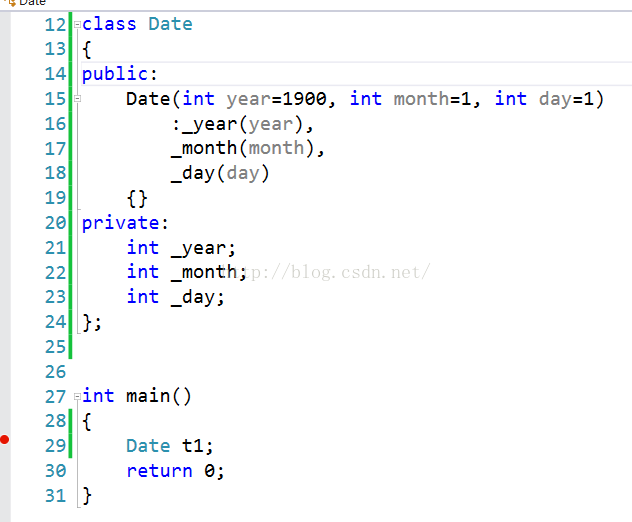The image size is (632, 522).
Task: Click 'int _year;' member declaration
Action: pyautogui.click(x=181, y=248)
